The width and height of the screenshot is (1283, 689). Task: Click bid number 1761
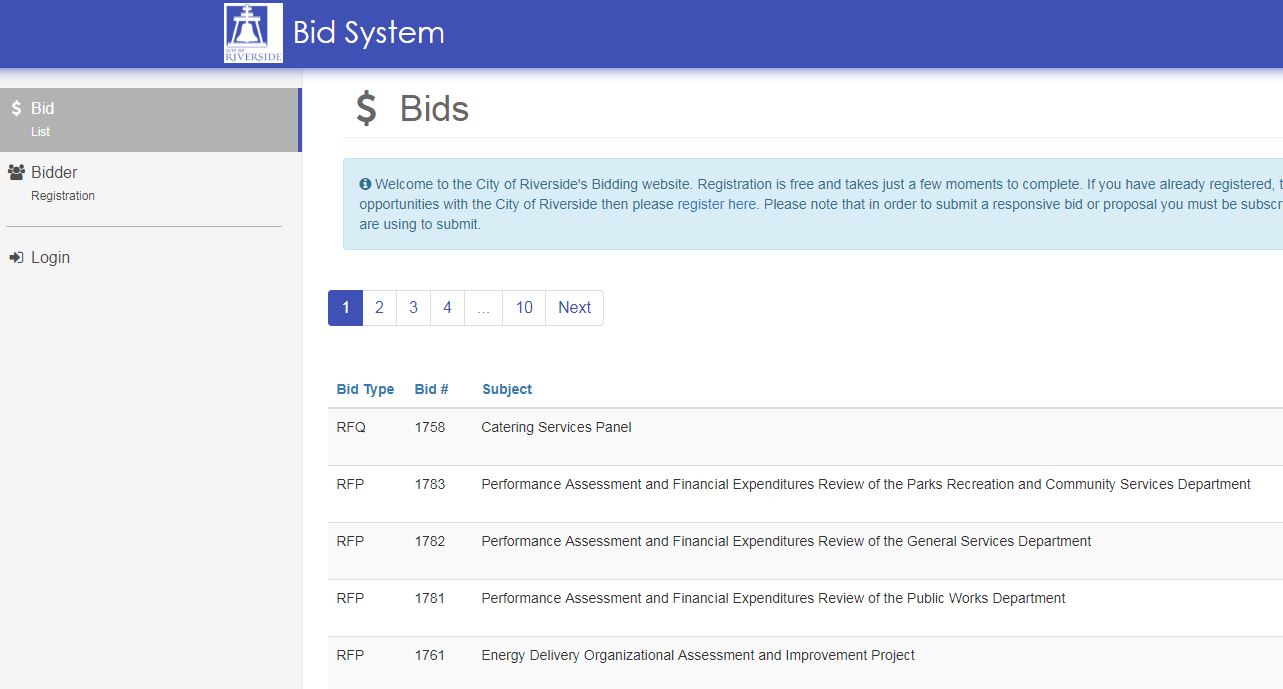click(430, 655)
